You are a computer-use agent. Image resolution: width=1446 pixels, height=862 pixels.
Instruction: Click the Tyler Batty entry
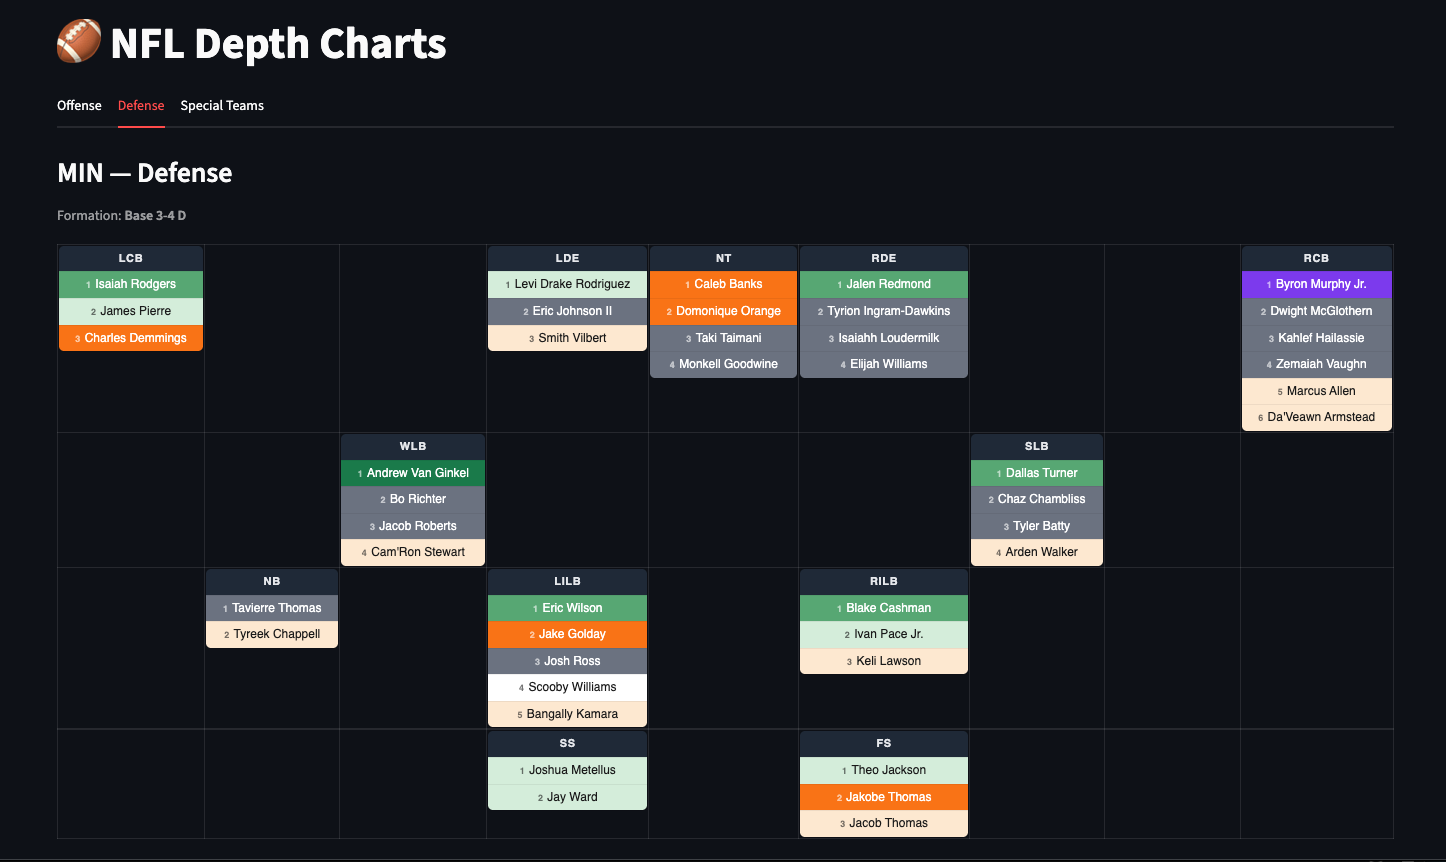pos(1037,526)
